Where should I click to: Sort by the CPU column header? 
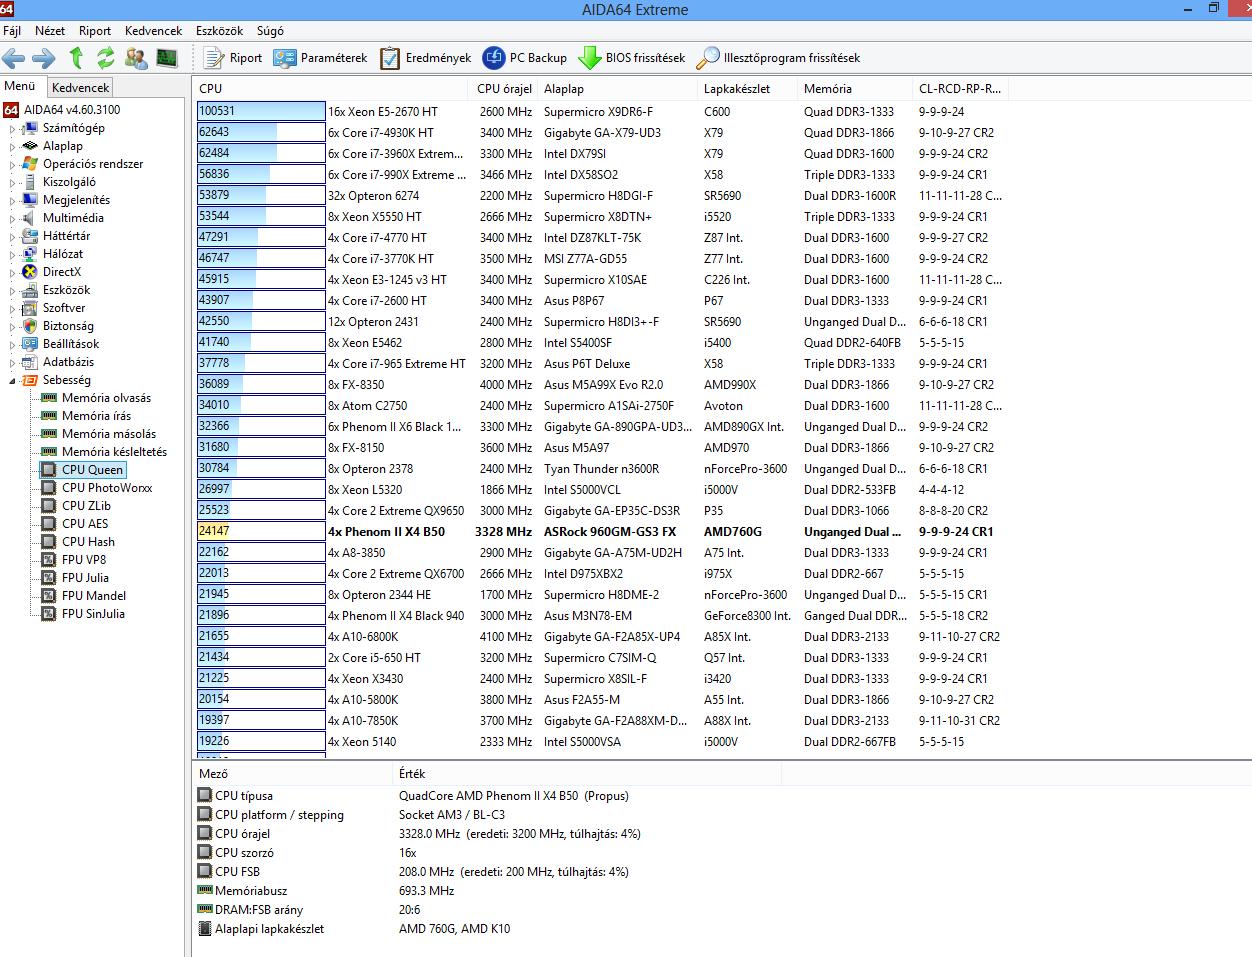pyautogui.click(x=330, y=89)
